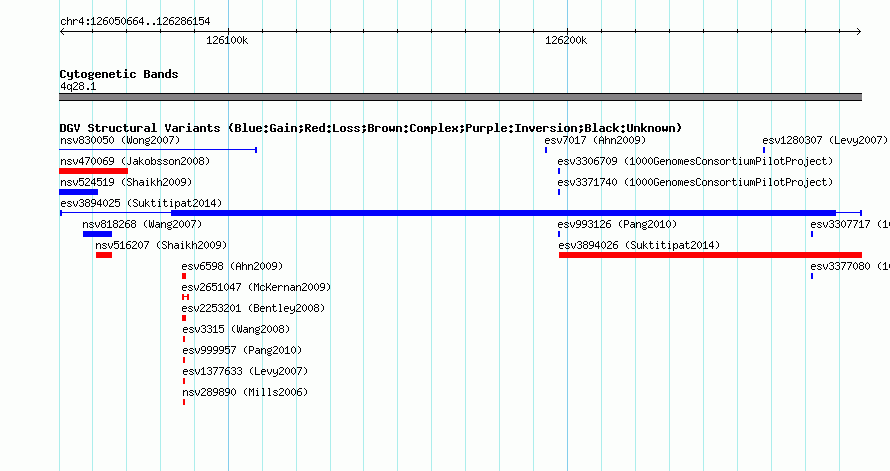This screenshot has height=471, width=890.
Task: Open esv3894026 (Suktitipat2014) variant label
Action: click(639, 245)
